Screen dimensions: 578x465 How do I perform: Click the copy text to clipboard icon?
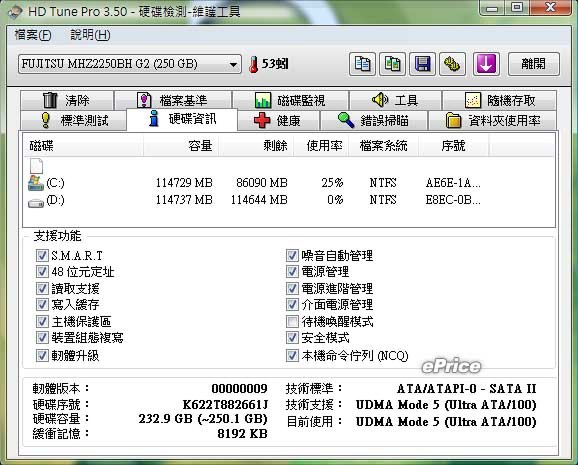[362, 64]
